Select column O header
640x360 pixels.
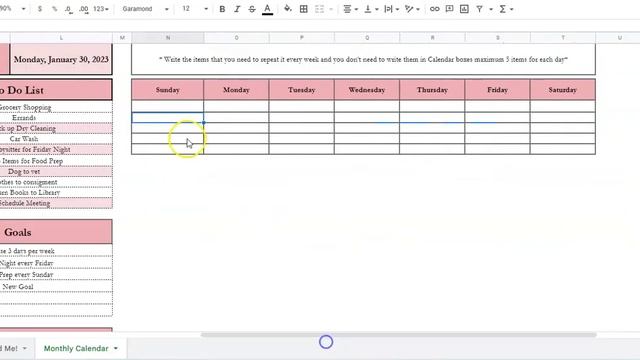click(x=236, y=38)
